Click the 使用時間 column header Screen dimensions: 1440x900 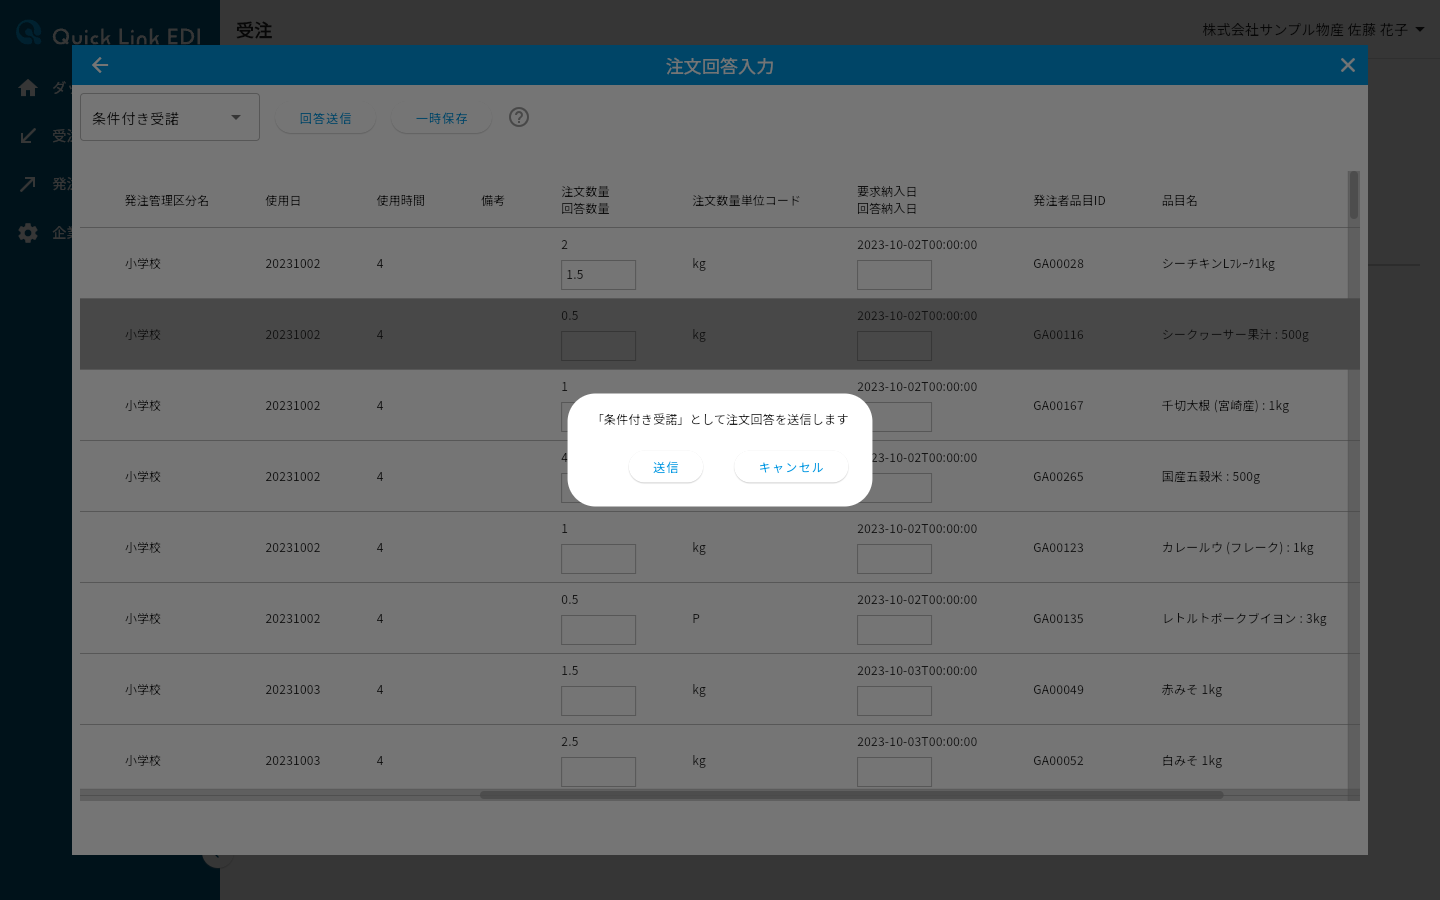click(401, 201)
